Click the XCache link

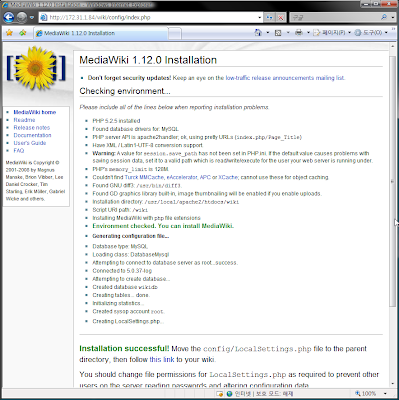(228, 177)
